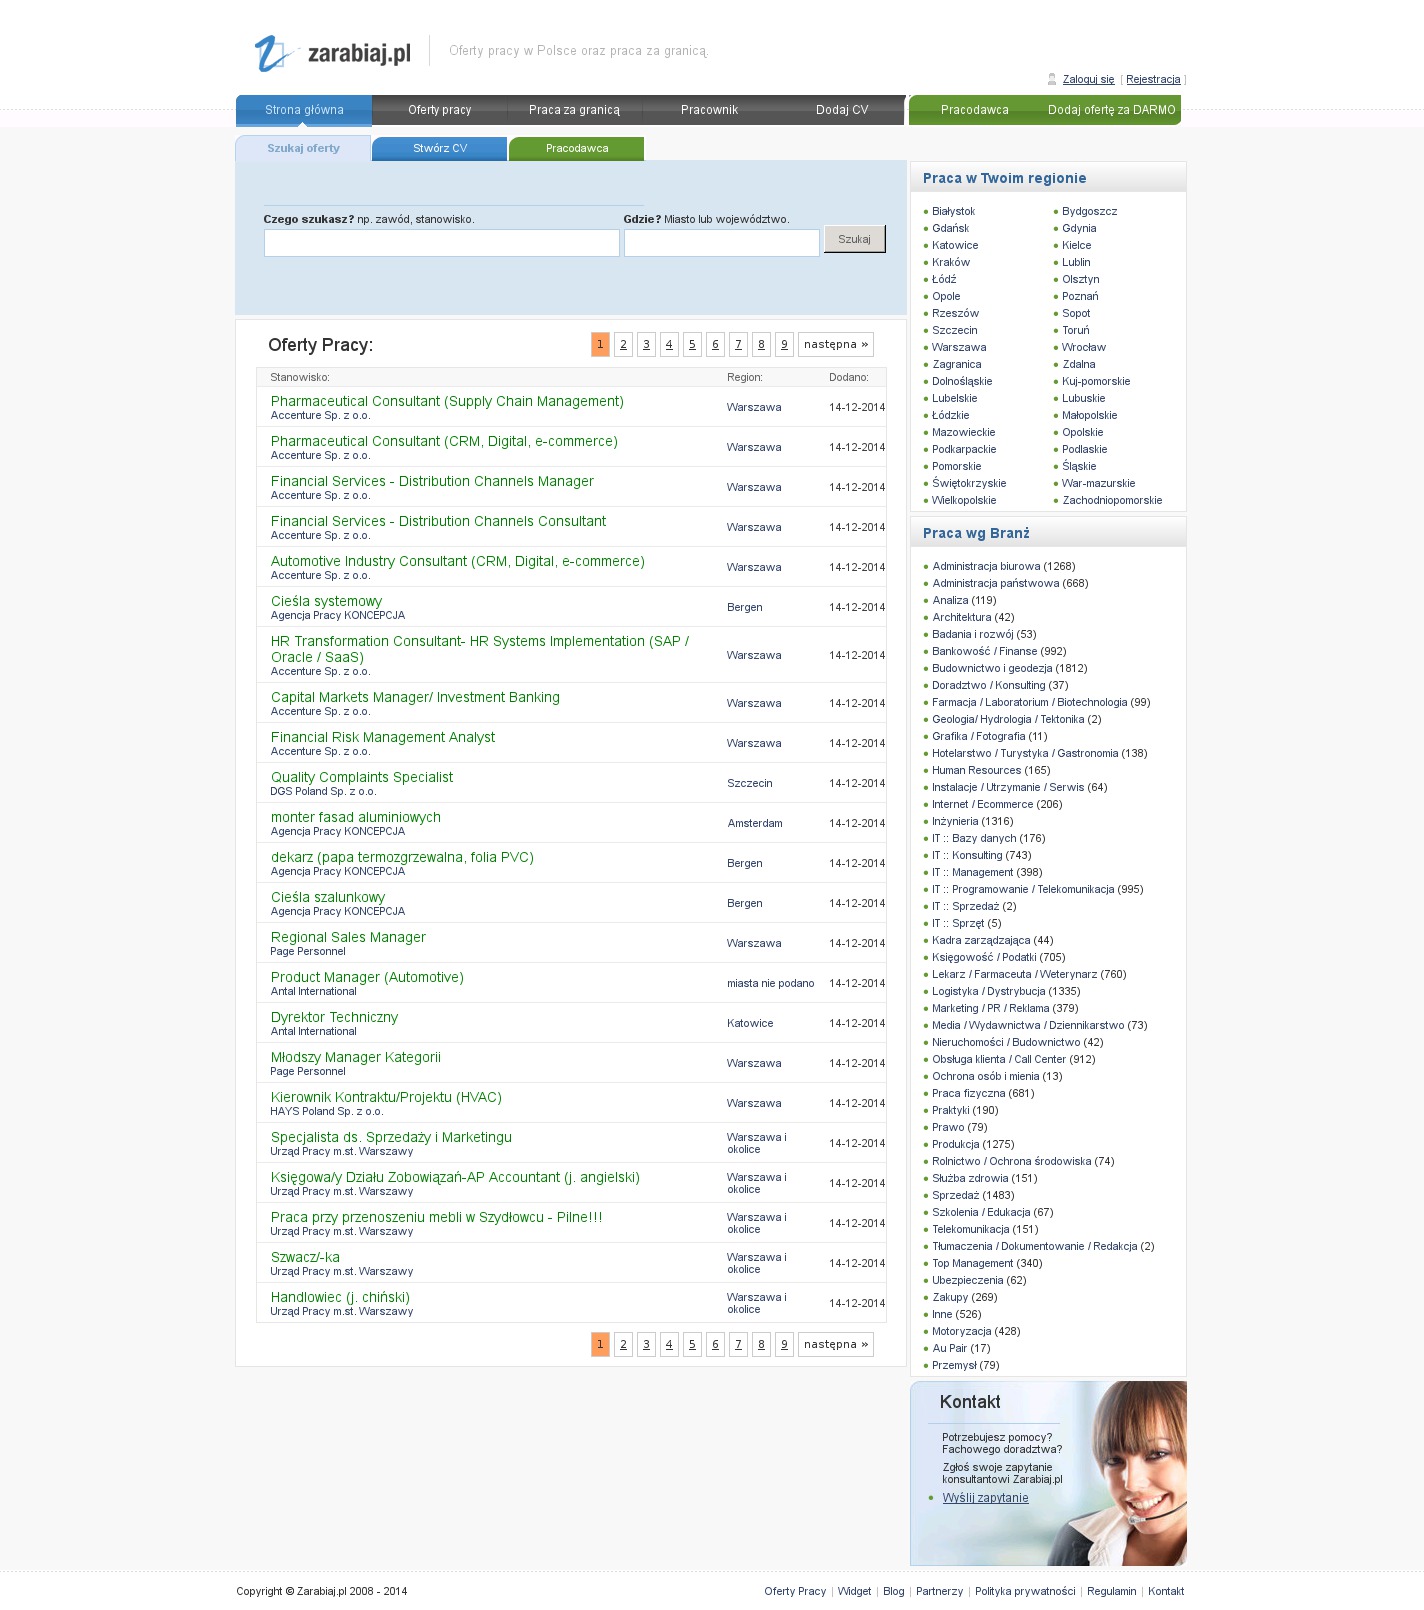Go to page 3 in bottom pagination
Screen dimensions: 1424x1610
tap(646, 1344)
